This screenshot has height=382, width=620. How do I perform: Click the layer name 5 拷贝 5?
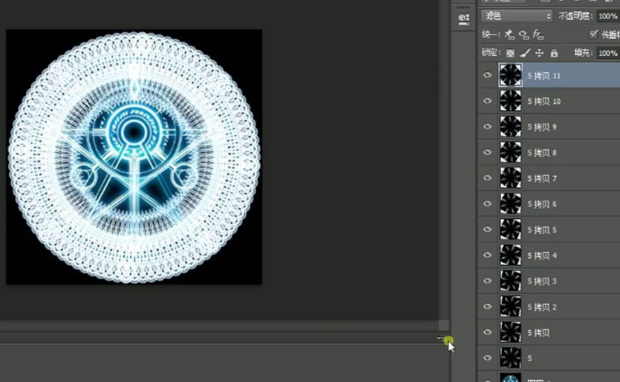pos(542,230)
